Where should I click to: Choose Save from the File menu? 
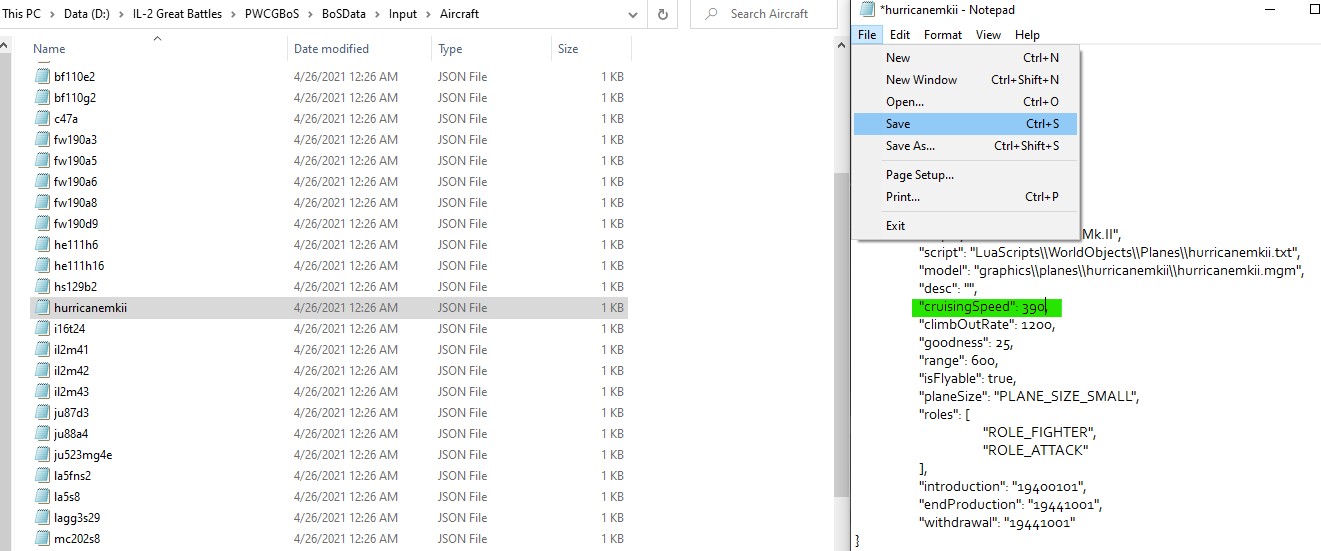click(x=898, y=124)
